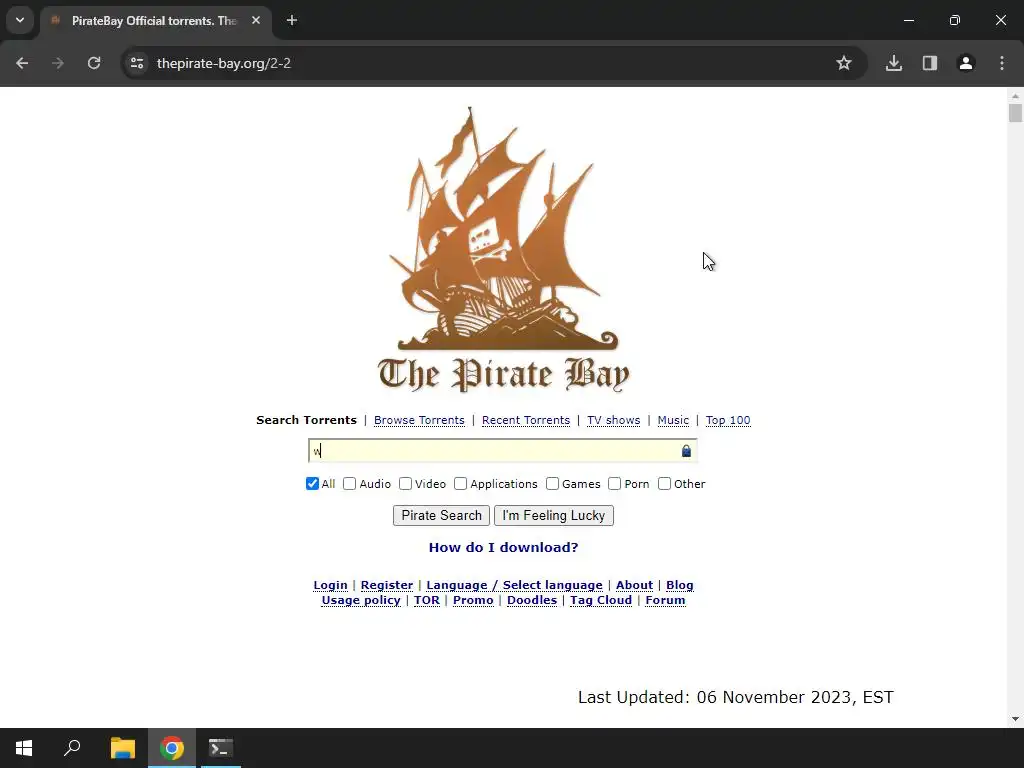This screenshot has height=768, width=1024.
Task: Open Top 100 link
Action: [728, 420]
